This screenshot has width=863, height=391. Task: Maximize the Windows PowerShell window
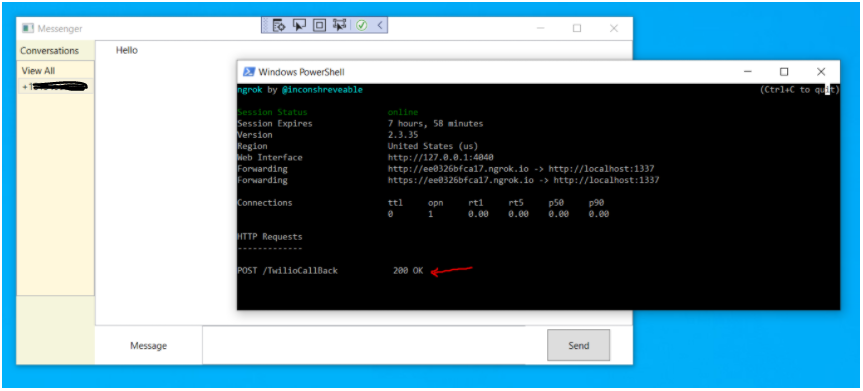[x=784, y=72]
